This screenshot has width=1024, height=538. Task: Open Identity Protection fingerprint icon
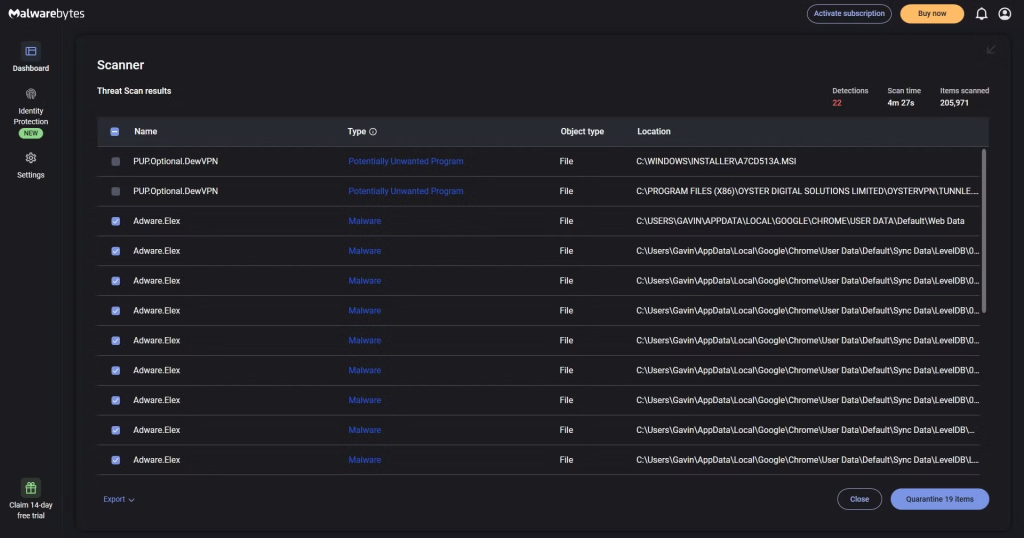click(x=31, y=94)
